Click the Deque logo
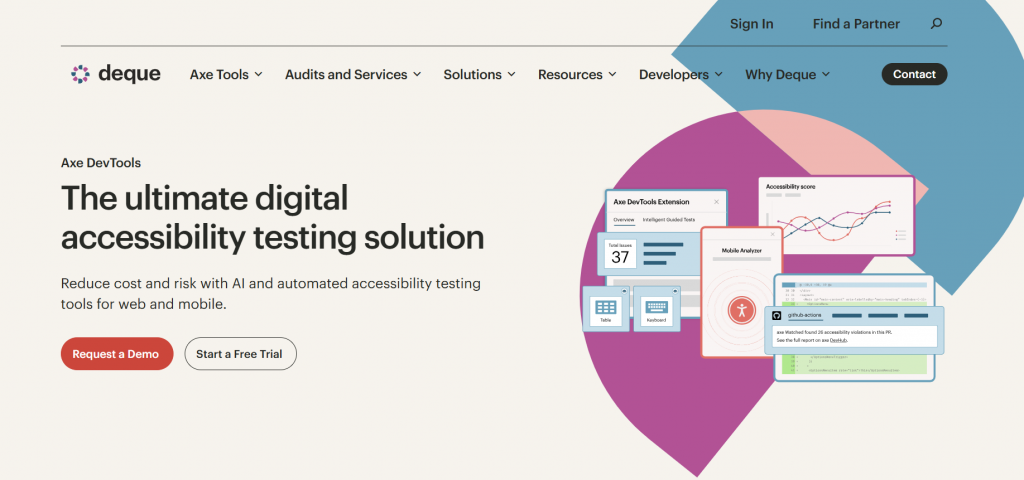The width and height of the screenshot is (1024, 480). tap(116, 74)
